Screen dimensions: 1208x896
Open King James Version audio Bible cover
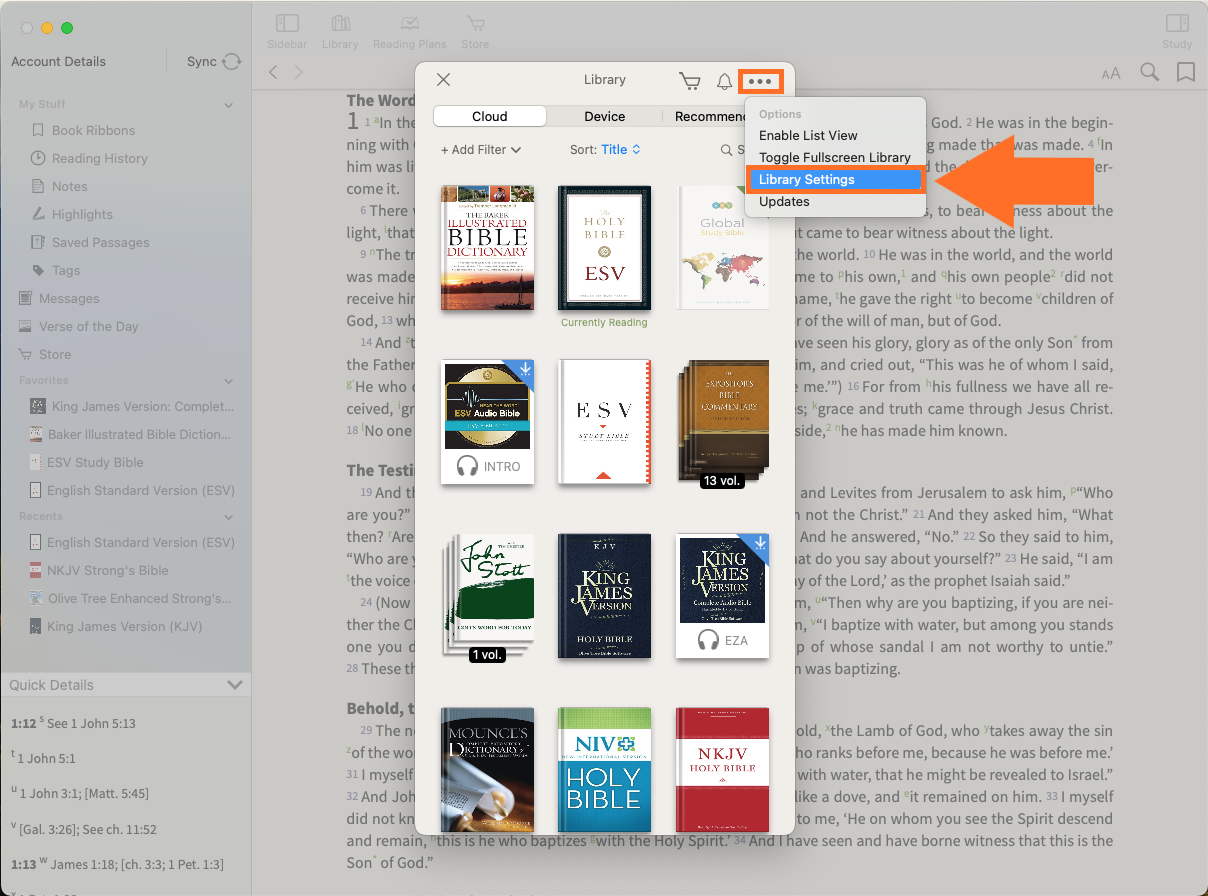723,596
